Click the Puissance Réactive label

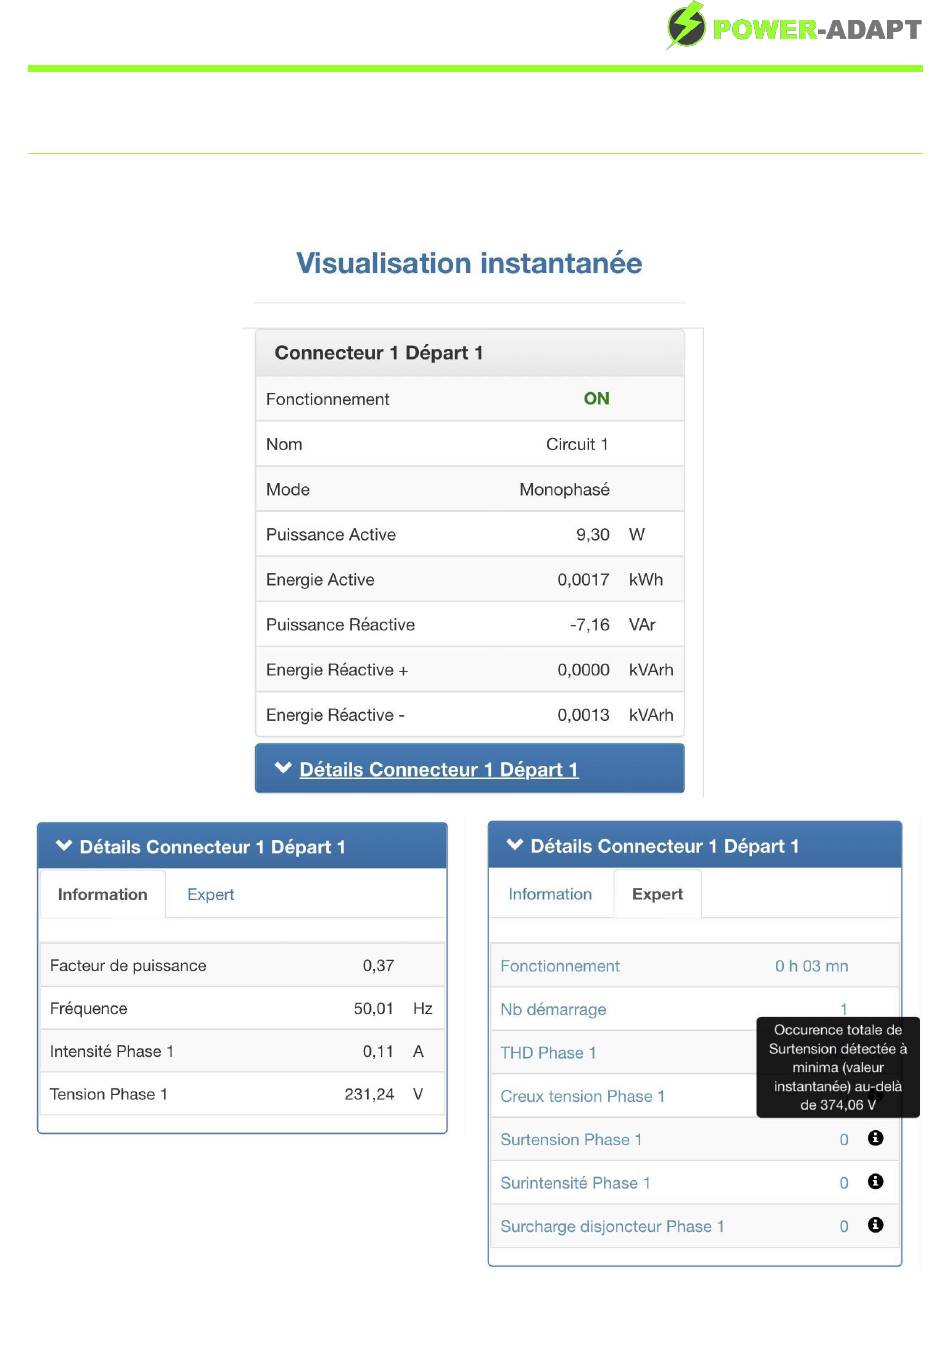[x=340, y=624]
